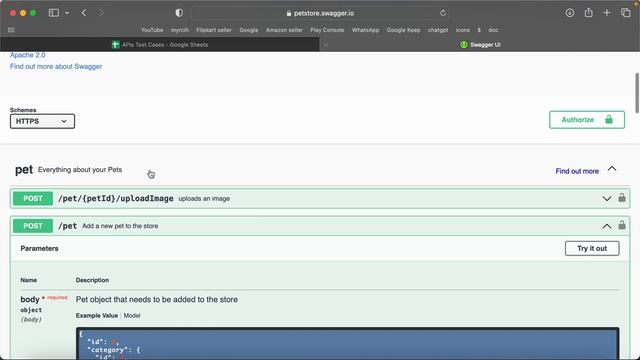The width and height of the screenshot is (640, 360).
Task: Click inside the example JSON code block
Action: tap(347, 344)
